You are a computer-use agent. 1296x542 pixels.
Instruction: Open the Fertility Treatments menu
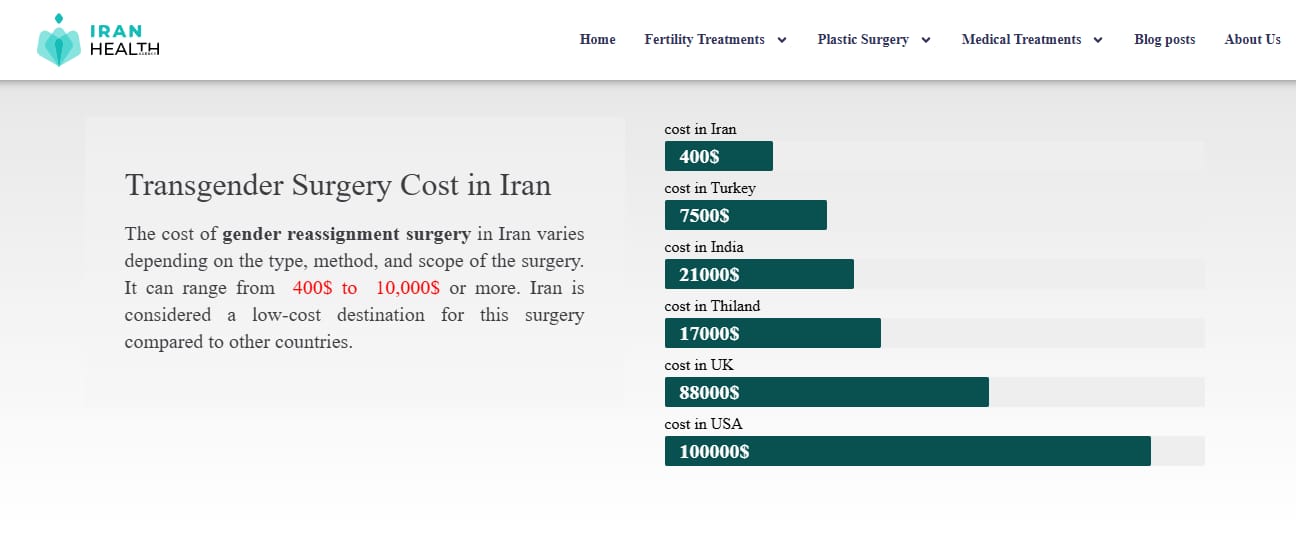[704, 40]
